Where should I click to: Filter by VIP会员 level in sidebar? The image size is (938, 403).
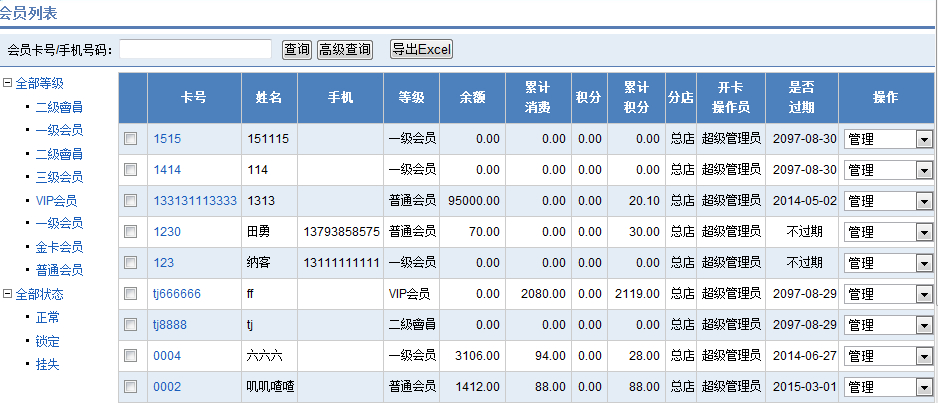pos(58,200)
